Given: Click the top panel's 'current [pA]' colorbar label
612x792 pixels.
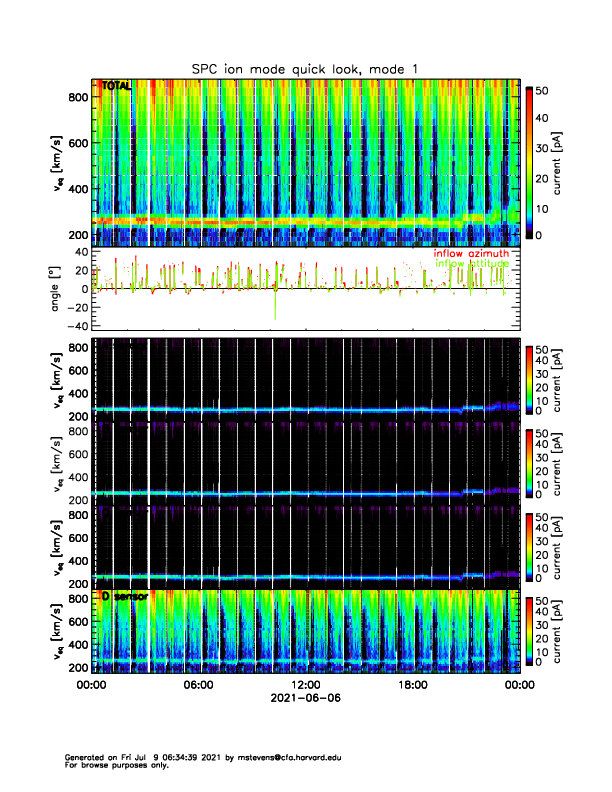Looking at the screenshot, I should [x=570, y=161].
